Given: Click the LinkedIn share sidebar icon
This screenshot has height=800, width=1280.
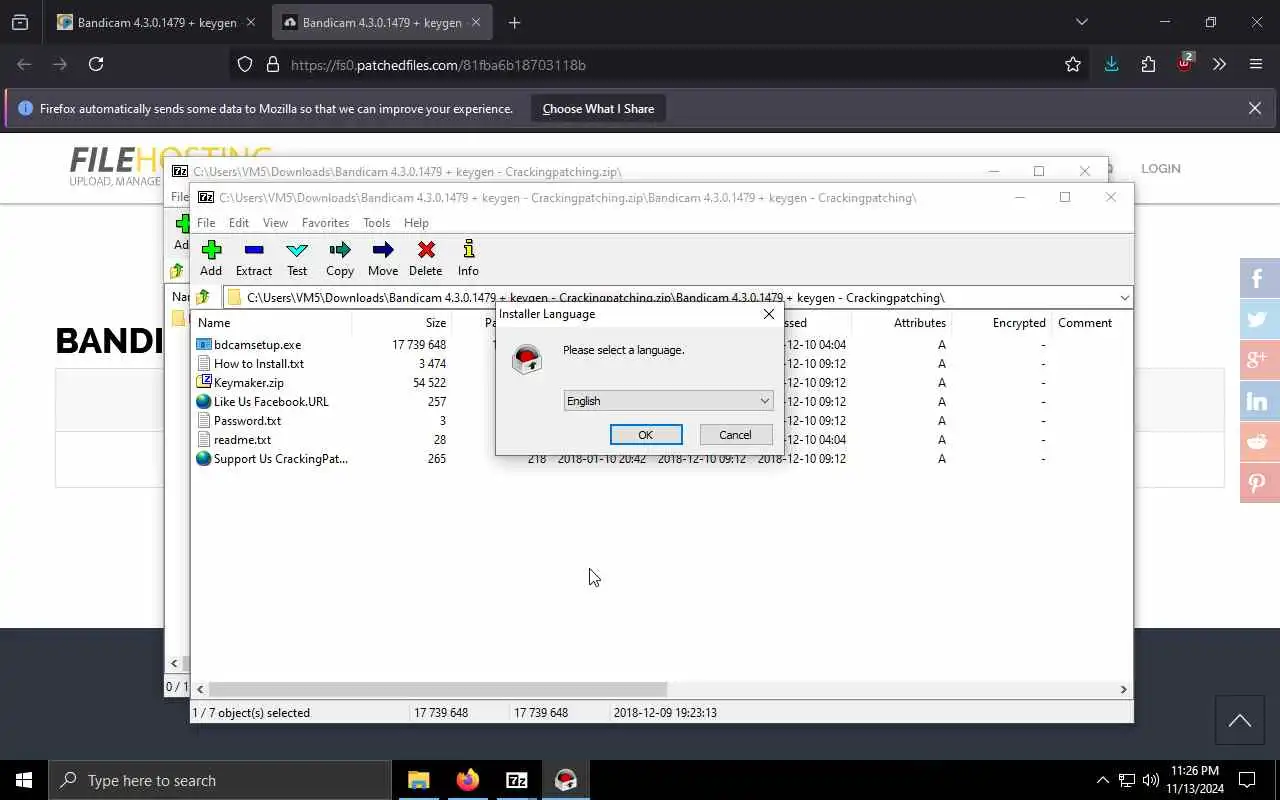Looking at the screenshot, I should (1259, 401).
